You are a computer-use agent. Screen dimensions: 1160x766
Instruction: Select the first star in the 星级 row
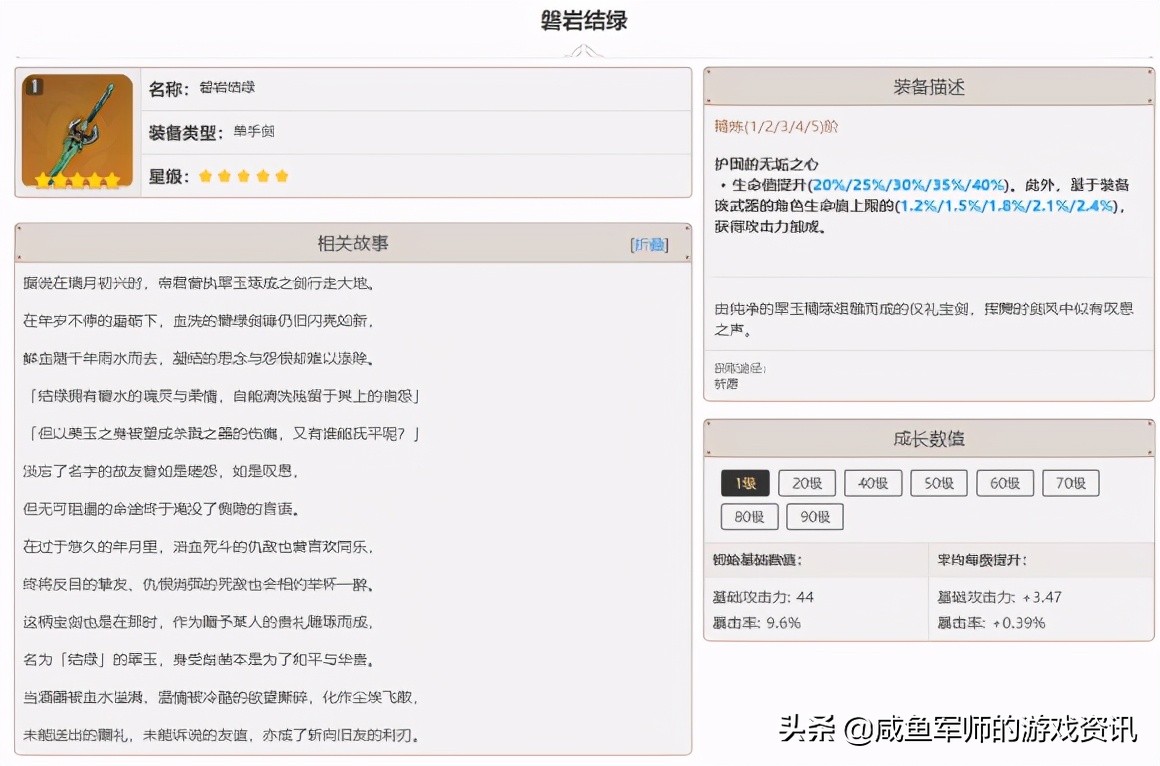[x=206, y=175]
